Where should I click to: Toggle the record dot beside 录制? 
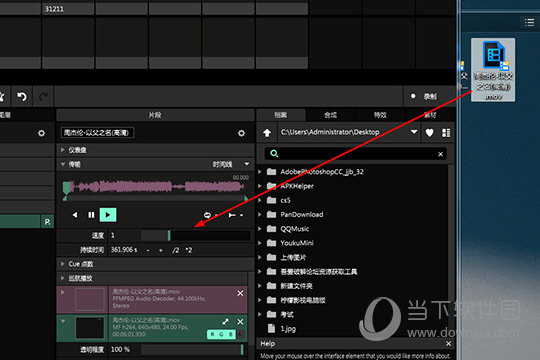pyautogui.click(x=413, y=96)
